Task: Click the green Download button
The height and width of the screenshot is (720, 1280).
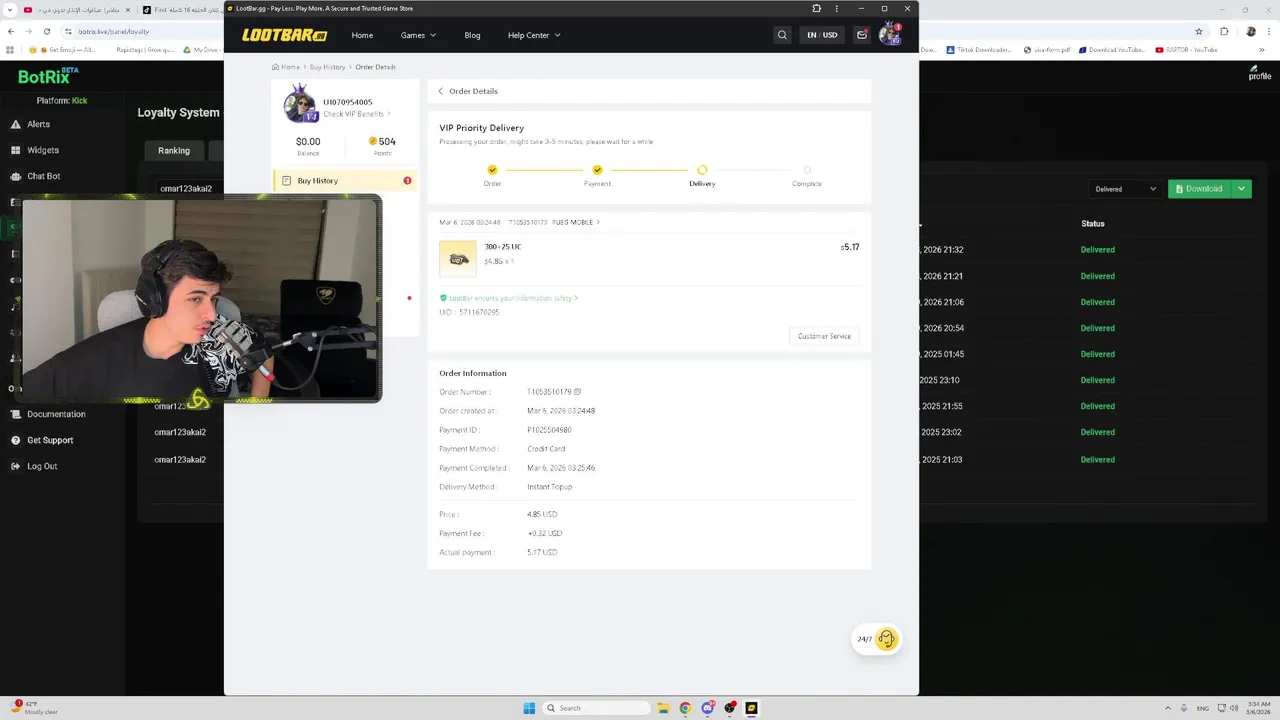Action: tap(1199, 189)
